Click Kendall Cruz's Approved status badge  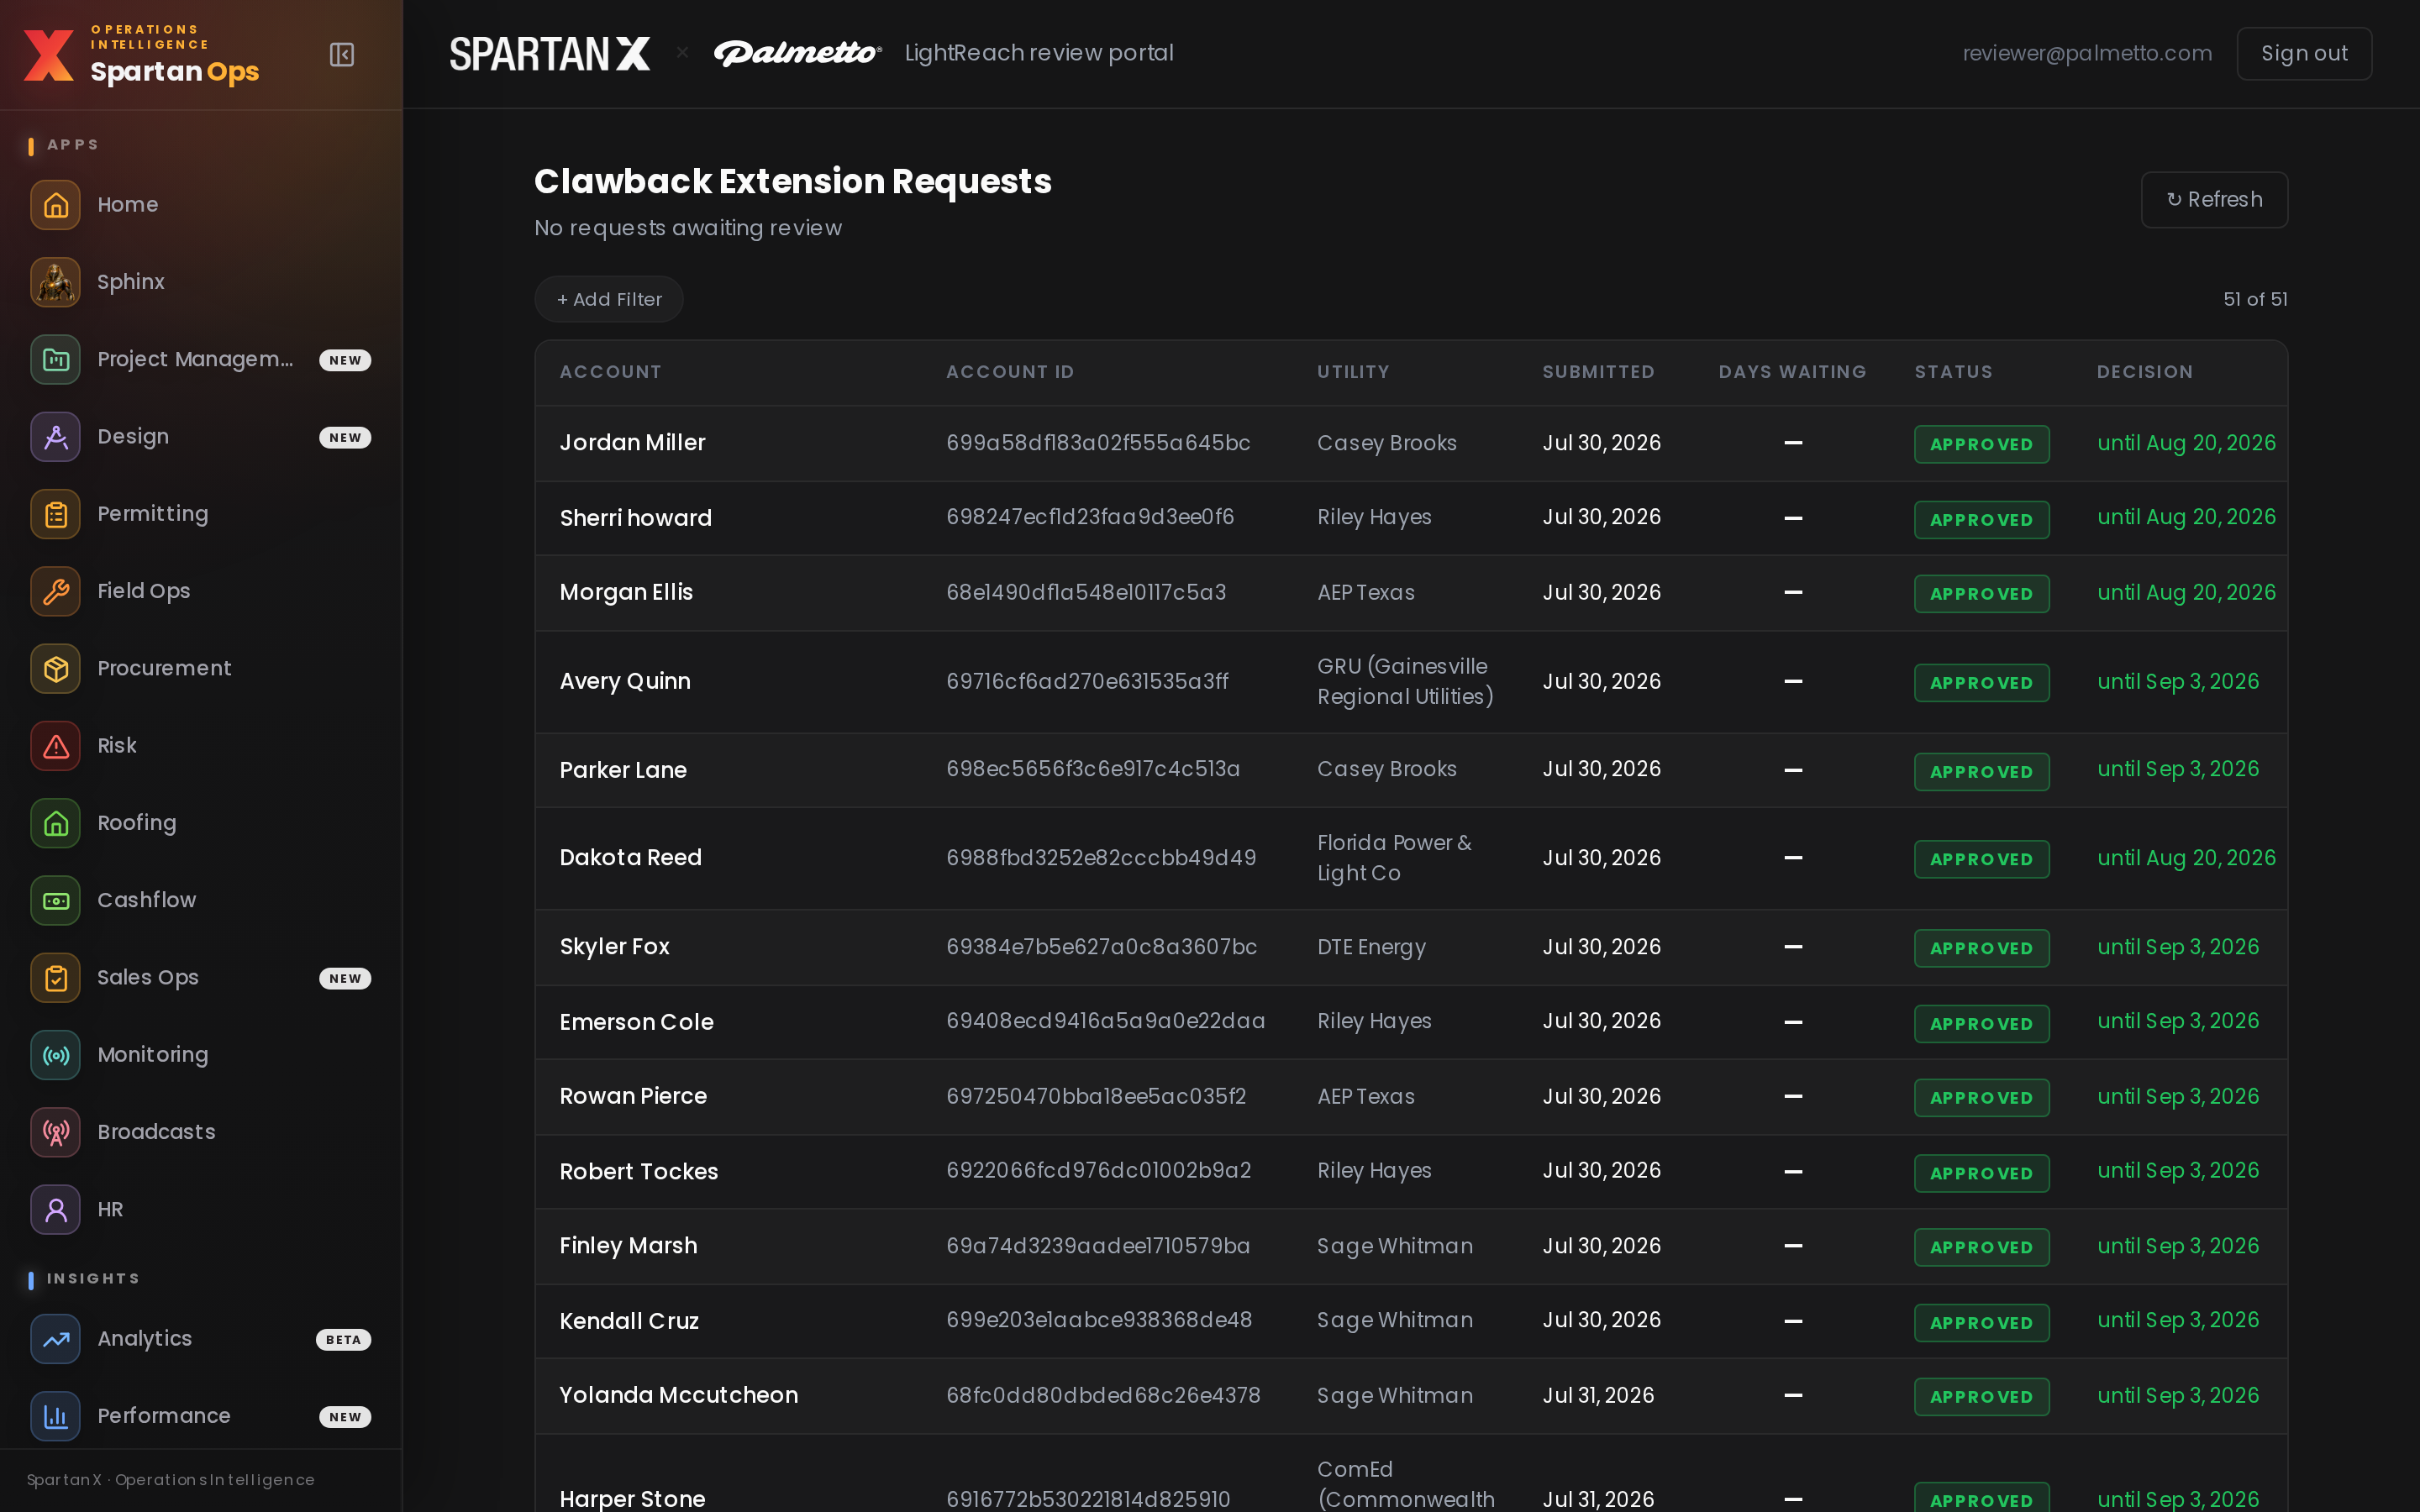[1981, 1322]
